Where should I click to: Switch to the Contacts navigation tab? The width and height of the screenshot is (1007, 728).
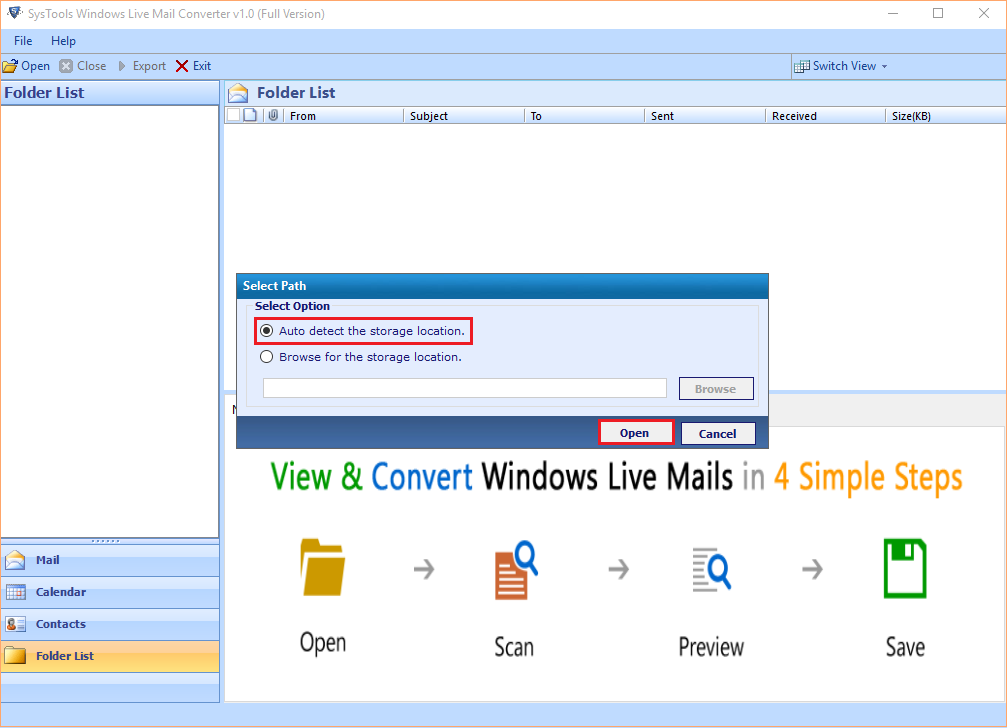(110, 624)
